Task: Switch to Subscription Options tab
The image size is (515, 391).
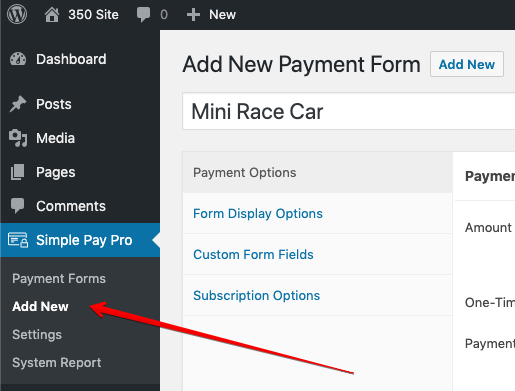Action: point(257,295)
